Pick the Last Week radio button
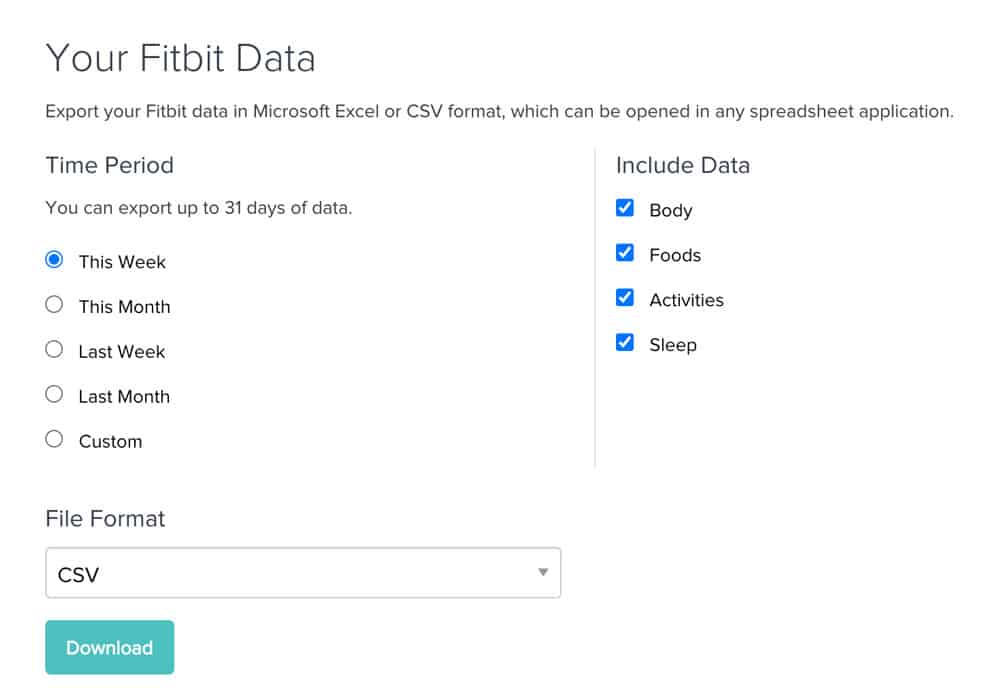 pyautogui.click(x=55, y=350)
